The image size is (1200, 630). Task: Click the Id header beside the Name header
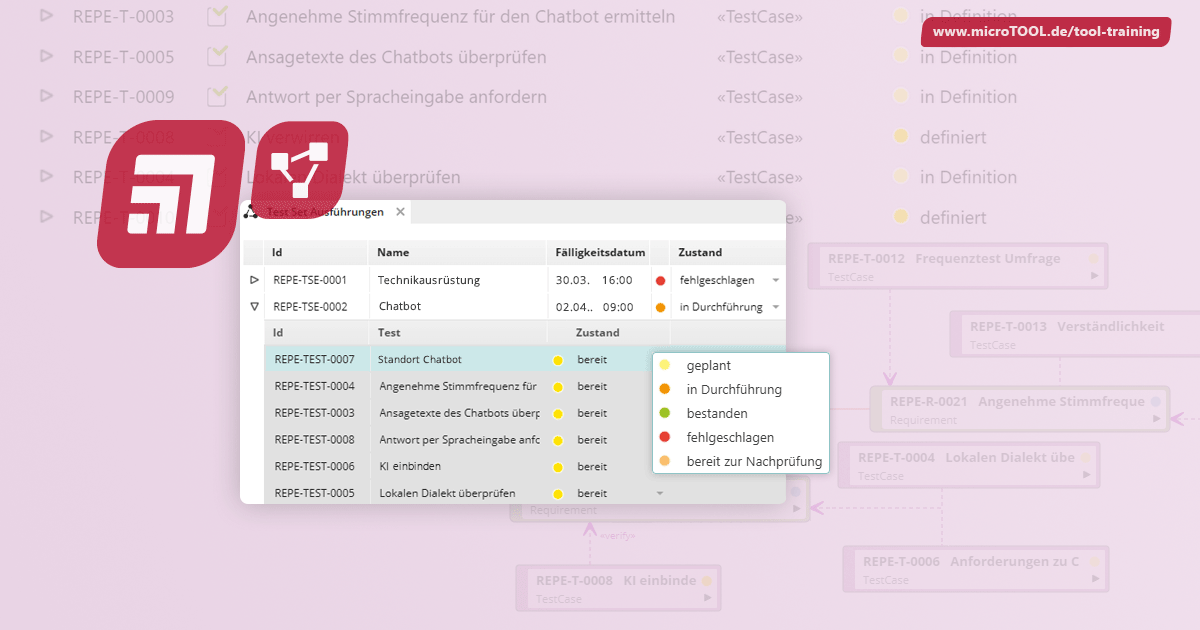317,253
